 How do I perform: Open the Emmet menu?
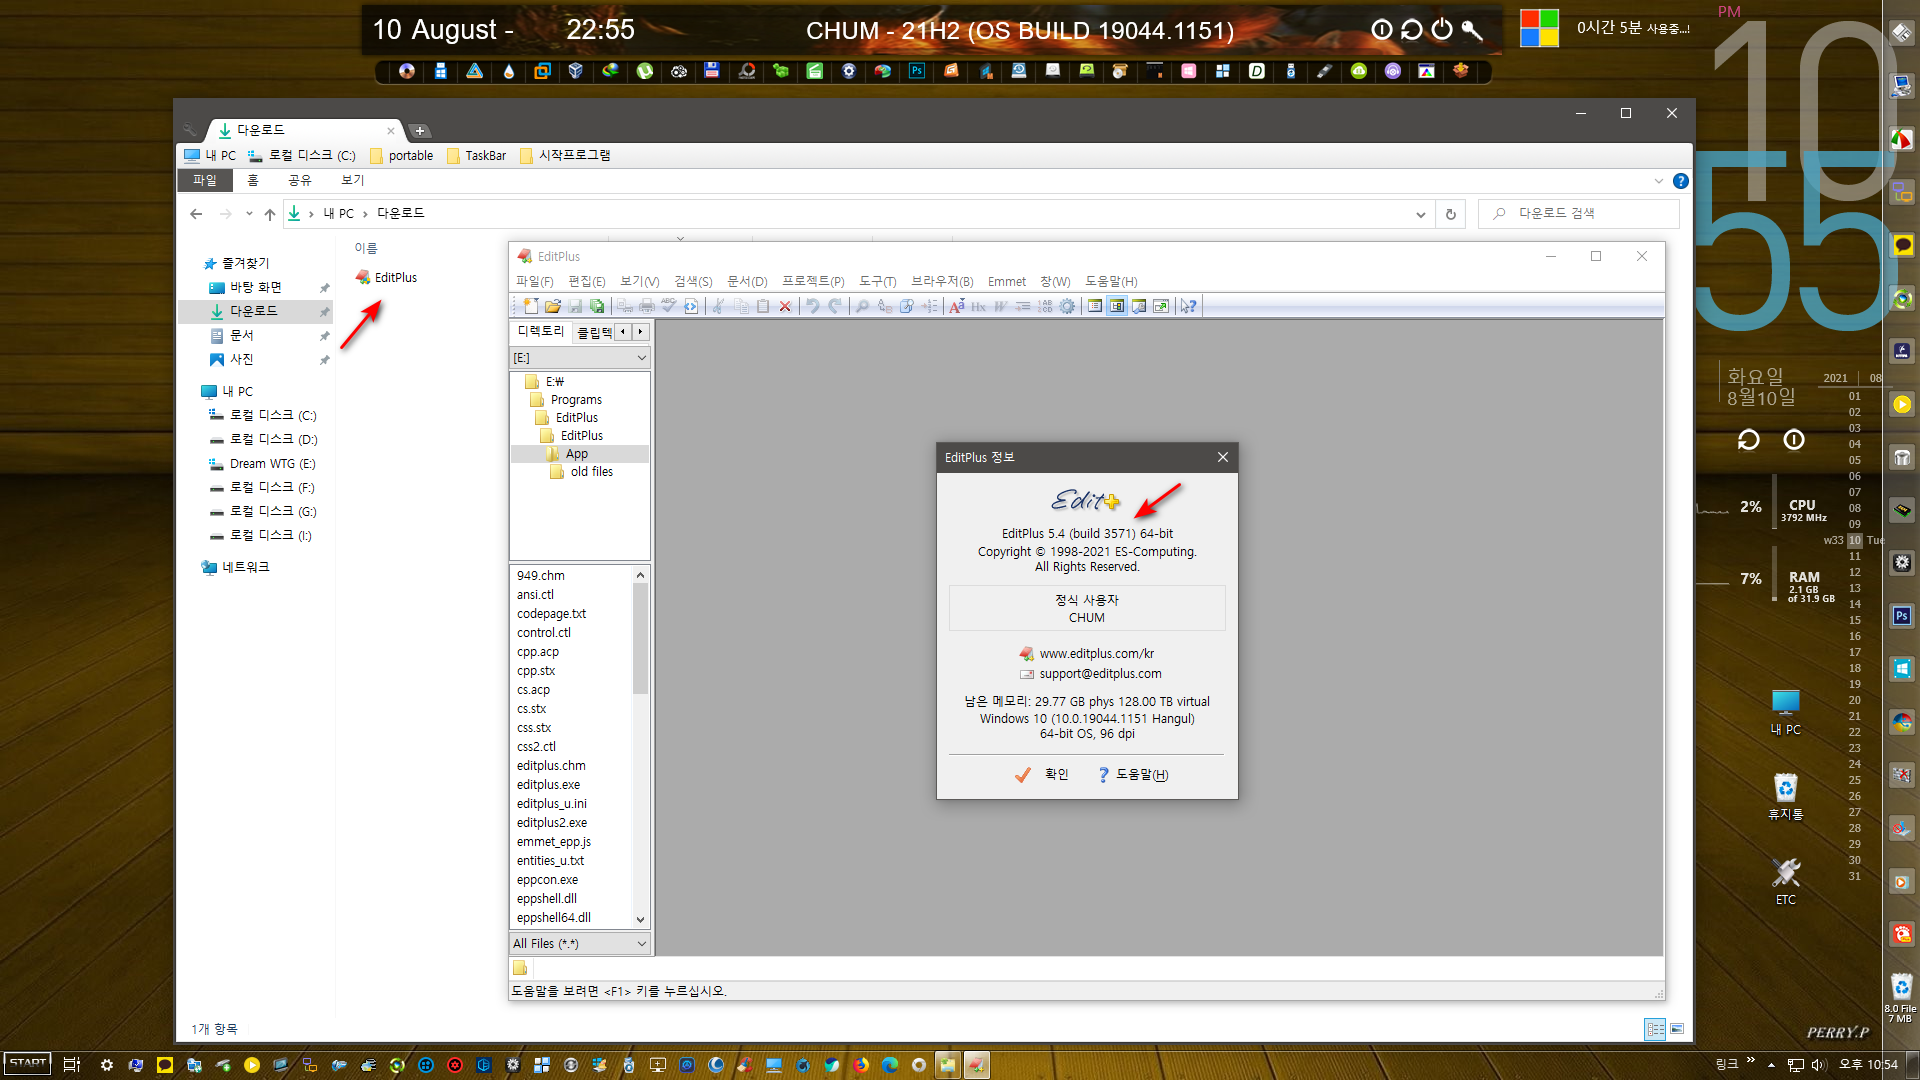coord(1007,282)
